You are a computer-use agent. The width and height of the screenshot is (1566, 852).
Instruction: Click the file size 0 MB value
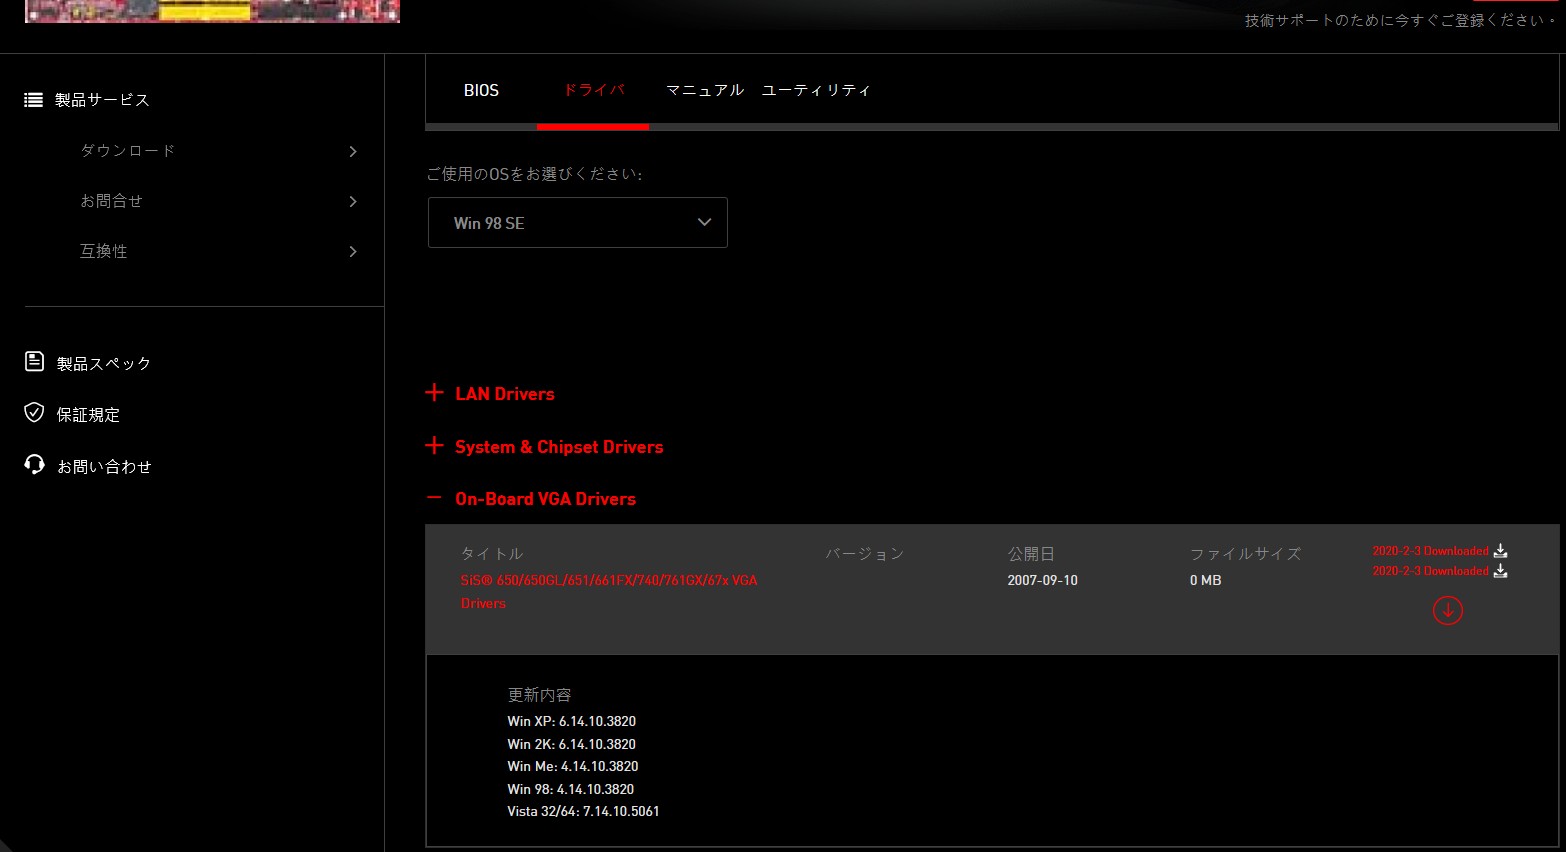[x=1205, y=580]
